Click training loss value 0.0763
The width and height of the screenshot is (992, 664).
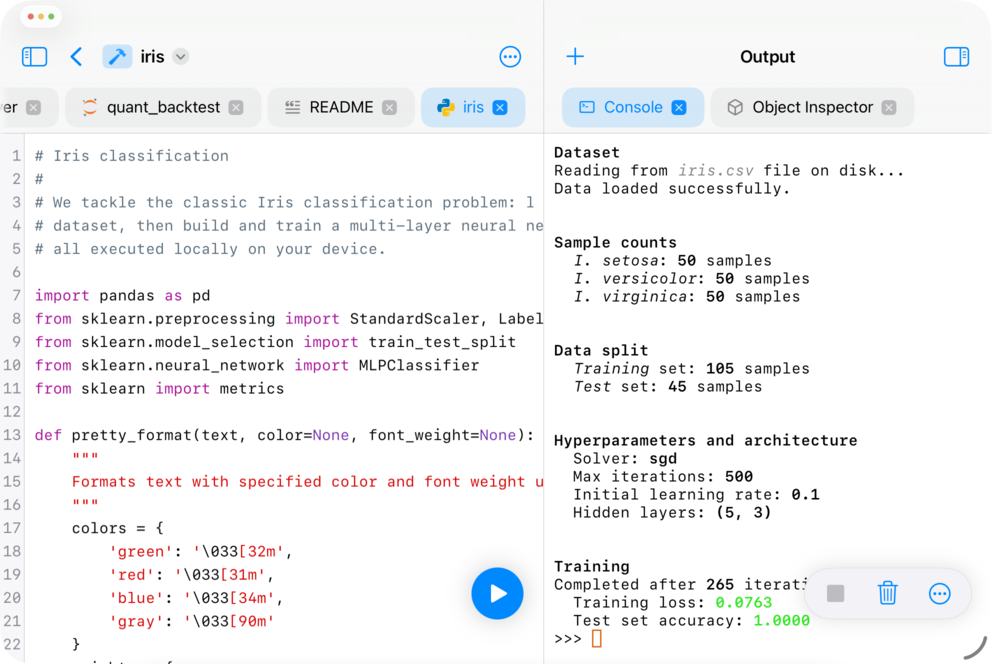[743, 603]
